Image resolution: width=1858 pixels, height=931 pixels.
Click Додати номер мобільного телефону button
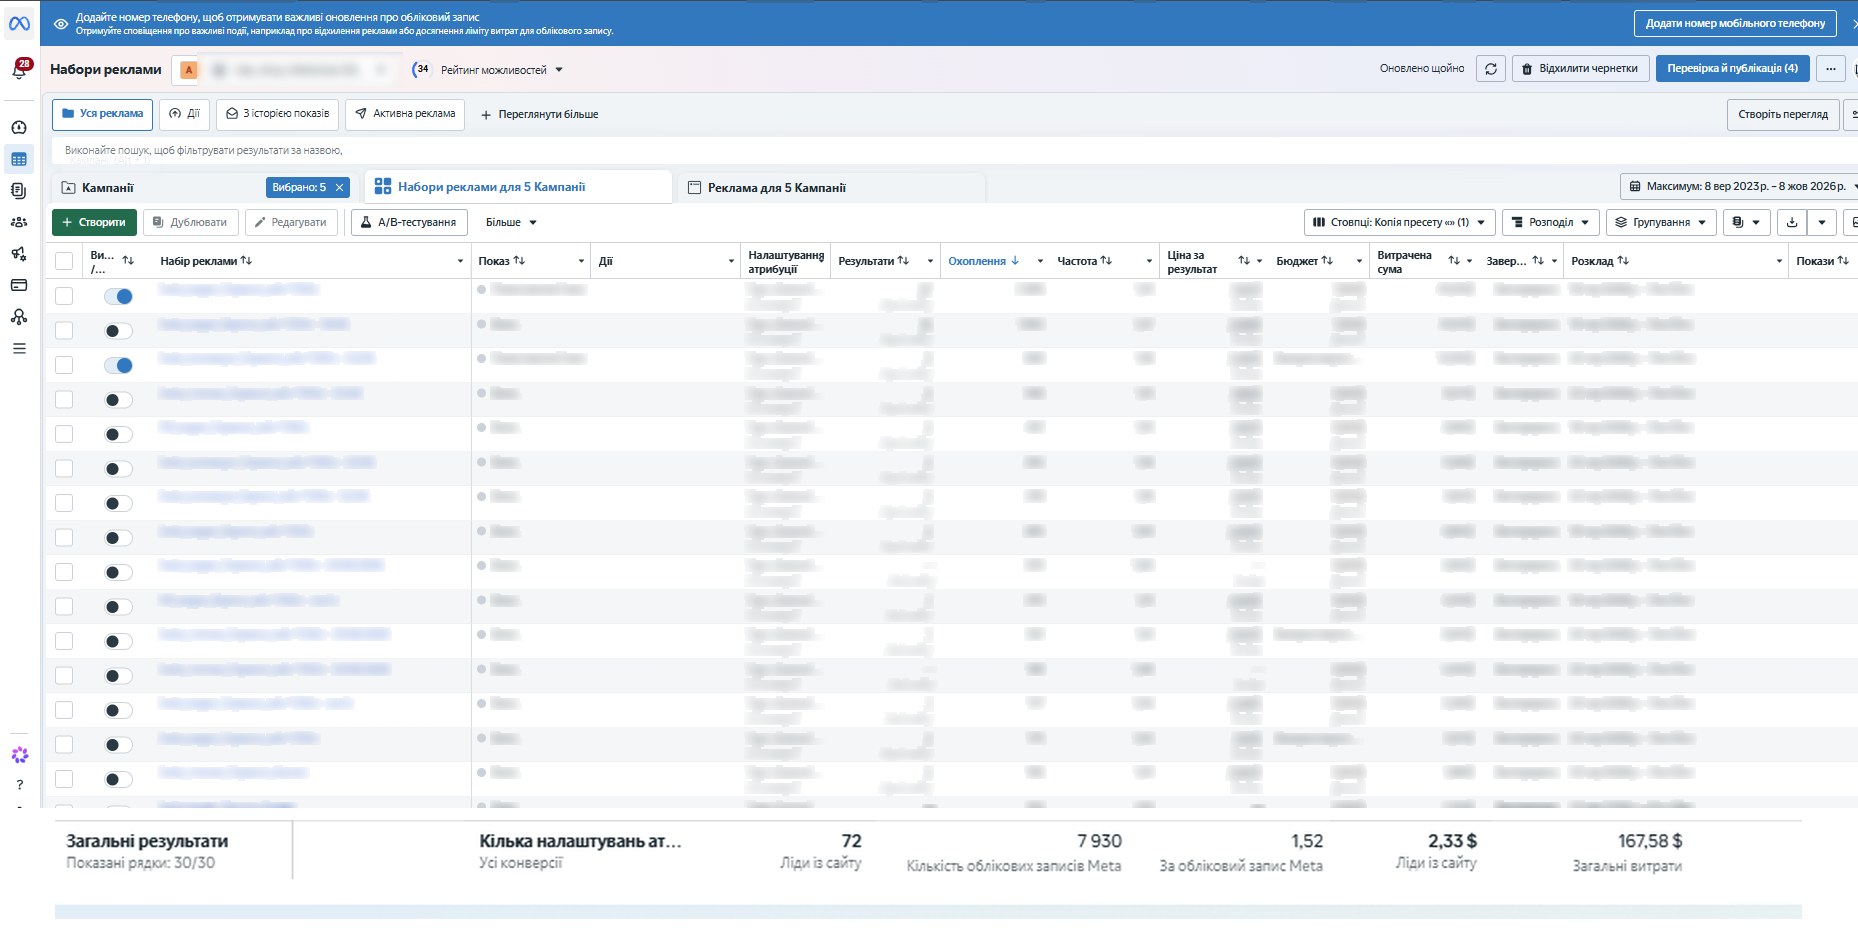pos(1735,23)
